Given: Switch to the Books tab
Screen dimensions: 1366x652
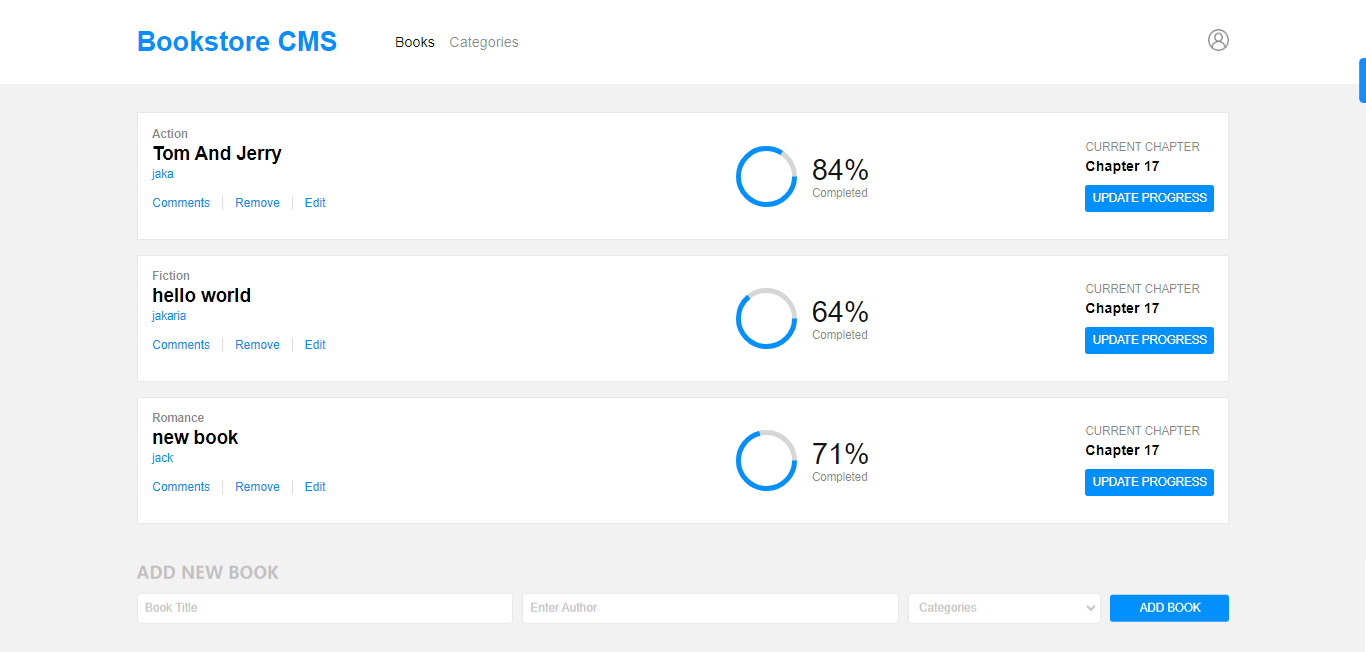Looking at the screenshot, I should click(415, 42).
